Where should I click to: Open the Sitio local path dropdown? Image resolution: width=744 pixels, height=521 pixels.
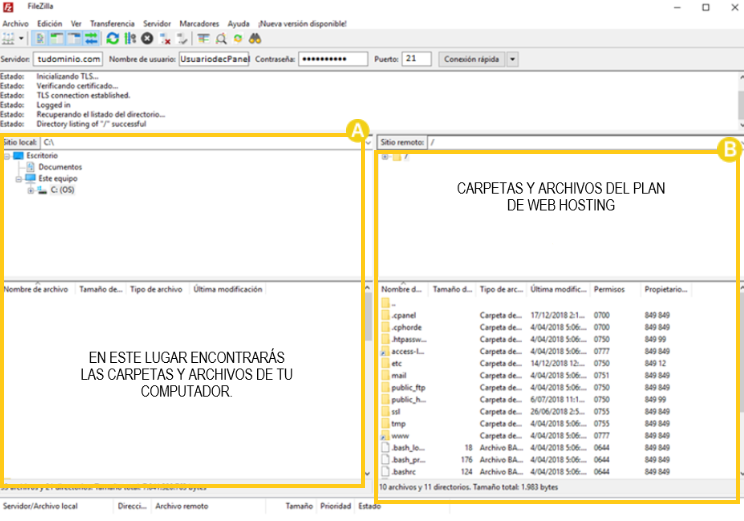(368, 142)
